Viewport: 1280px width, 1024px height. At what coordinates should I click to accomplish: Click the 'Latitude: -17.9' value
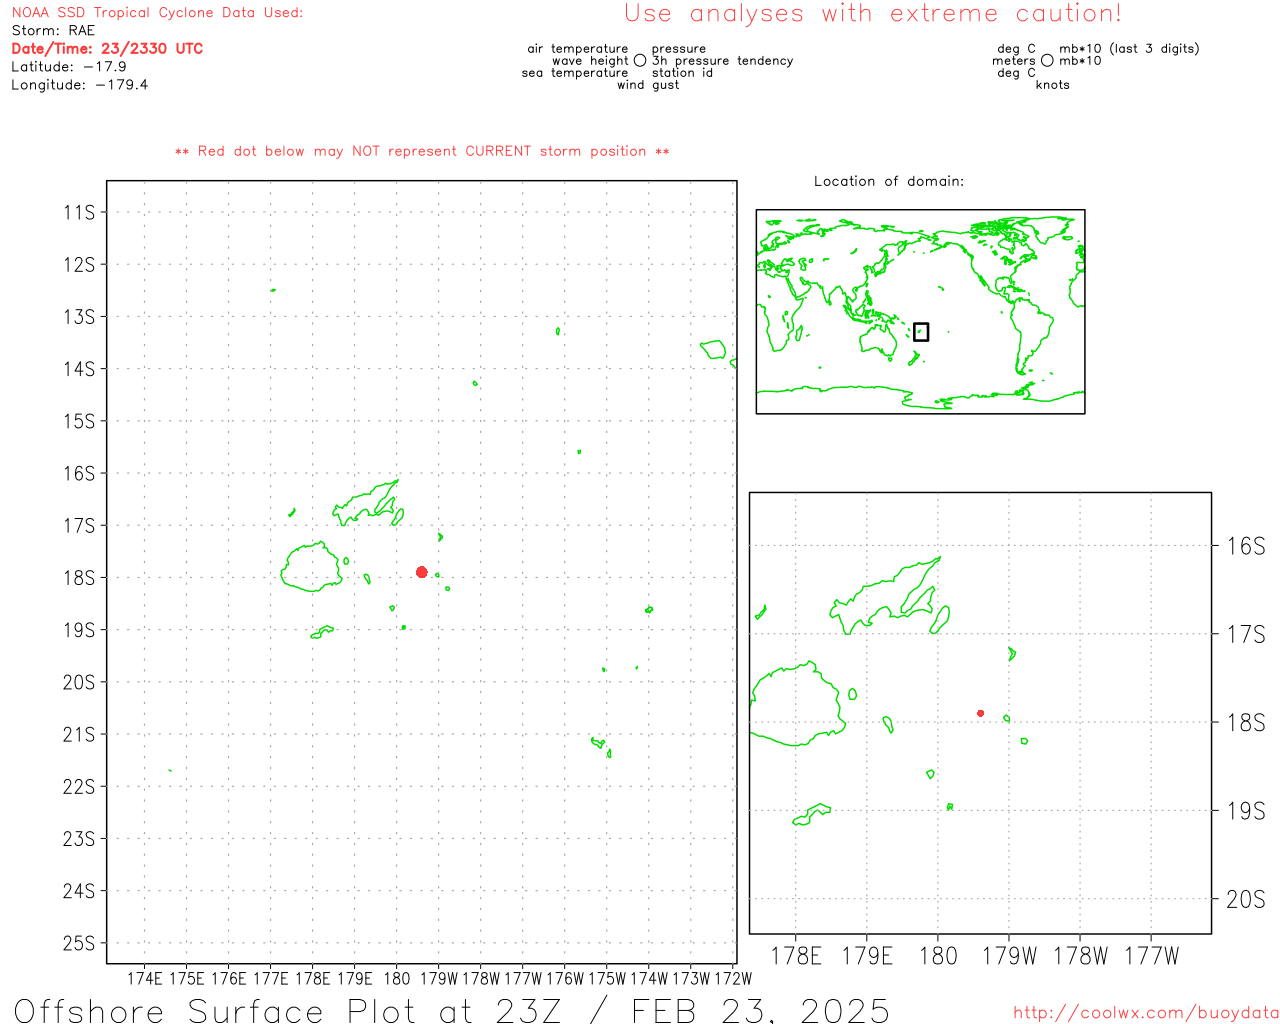point(69,67)
